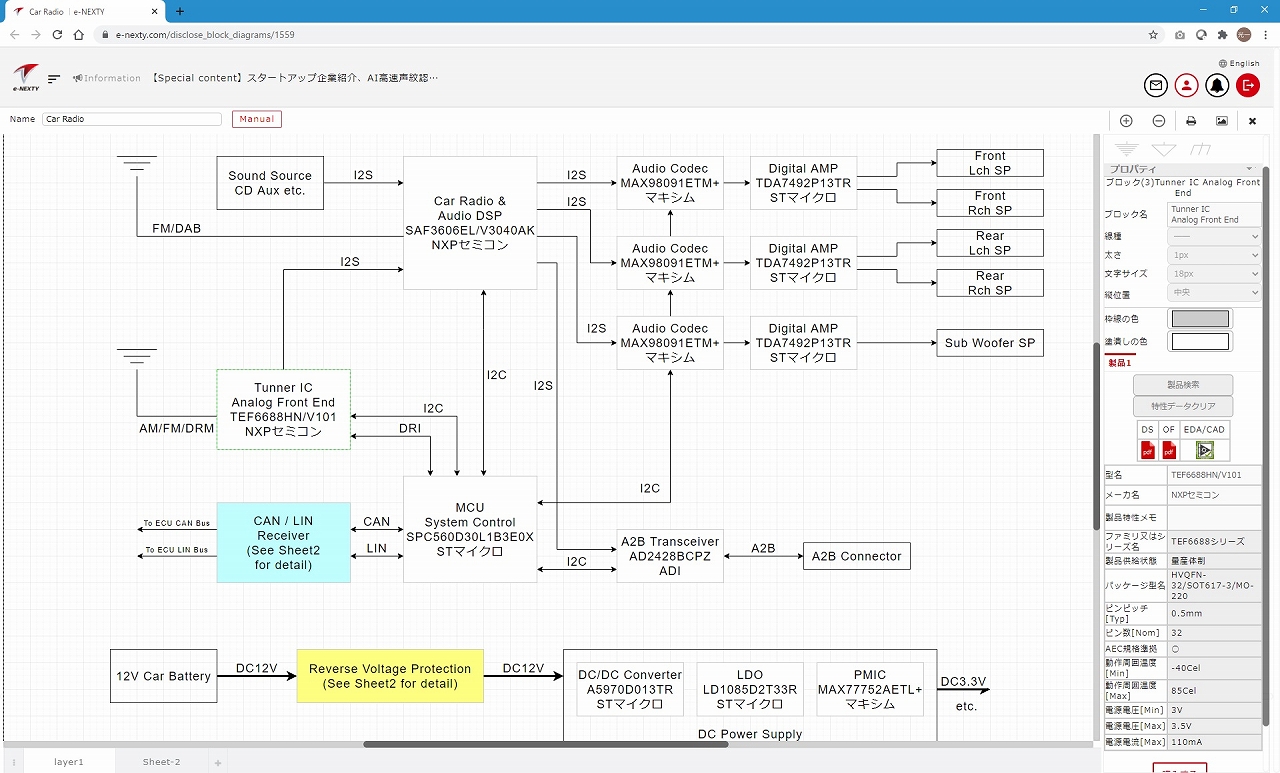Screen dimensions: 1280x773
Task: Select the ground symbol shape icon
Action: (1127, 149)
